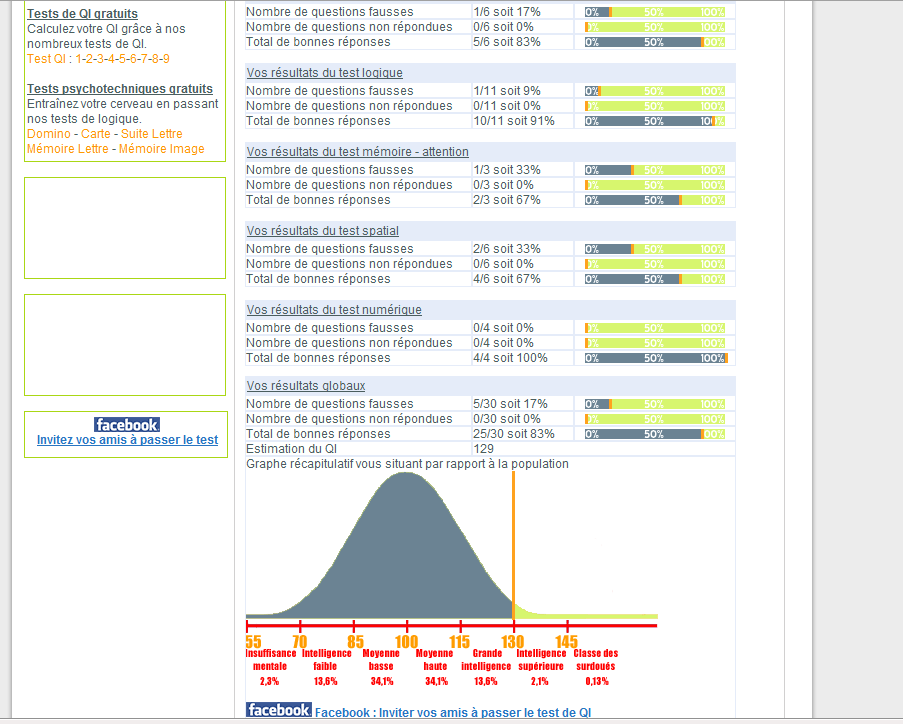The image size is (903, 724).
Task: Click the orange IQ marker line on graph
Action: pyautogui.click(x=513, y=545)
